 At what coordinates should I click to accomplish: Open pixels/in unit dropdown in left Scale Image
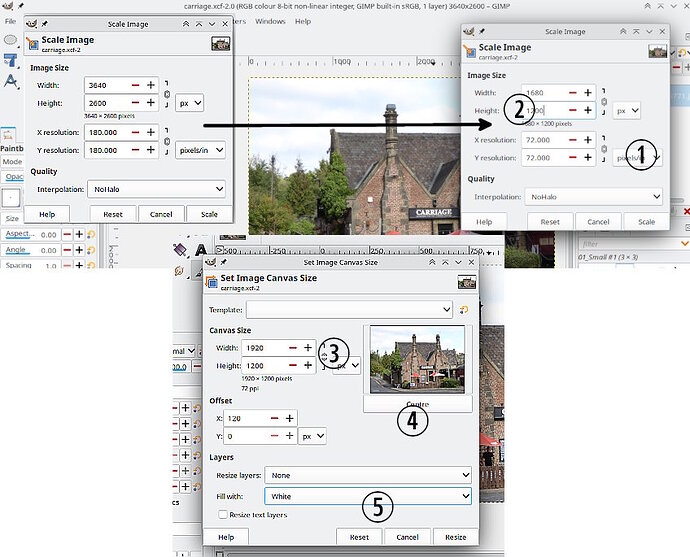tap(200, 150)
